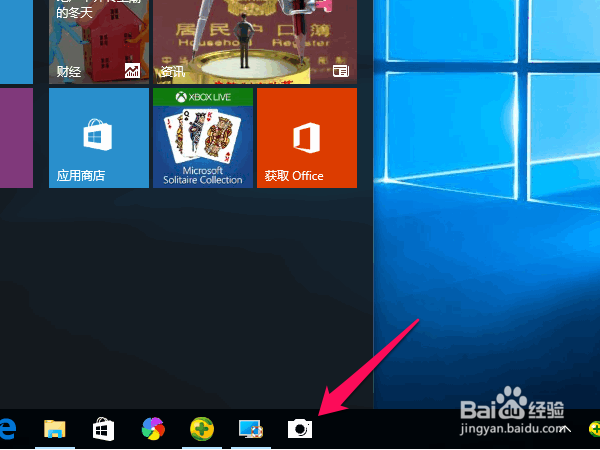The height and width of the screenshot is (450, 600).
Task: Click the purple tile at left edge
Action: click(16, 138)
